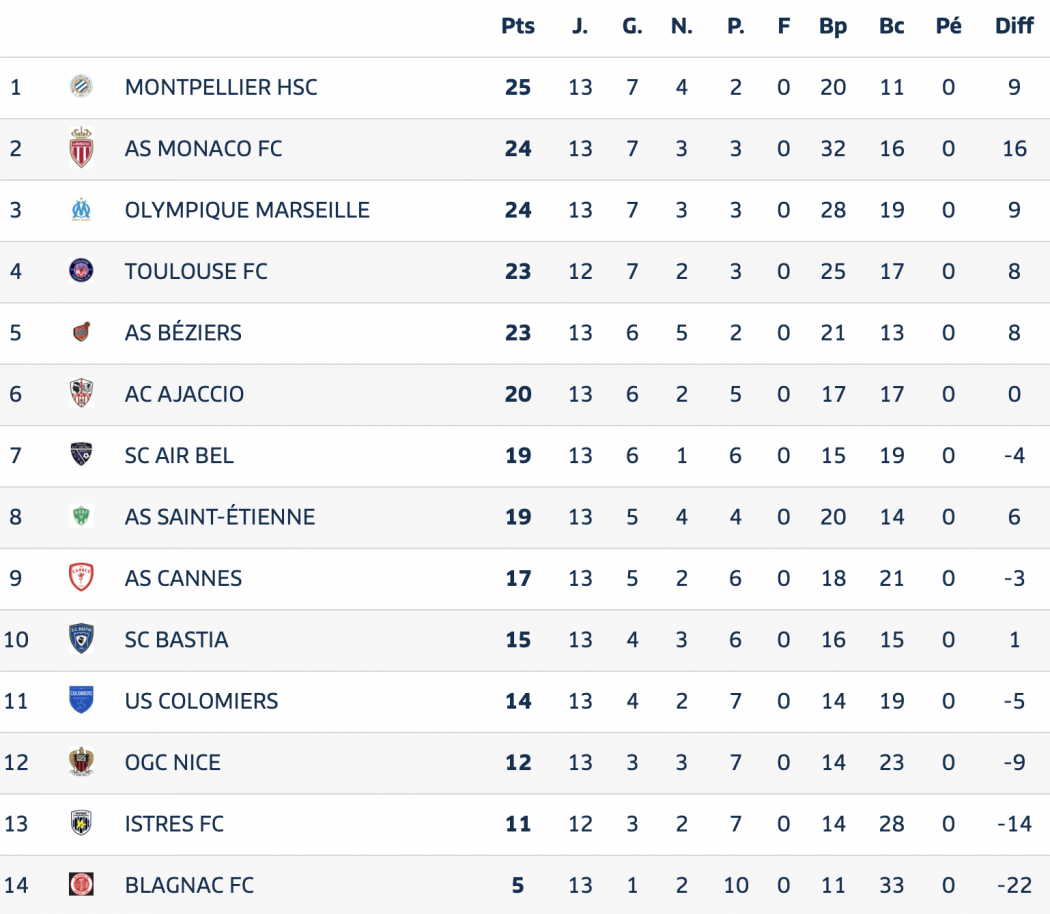
Task: Click the Bp goals-for column header
Action: (833, 27)
